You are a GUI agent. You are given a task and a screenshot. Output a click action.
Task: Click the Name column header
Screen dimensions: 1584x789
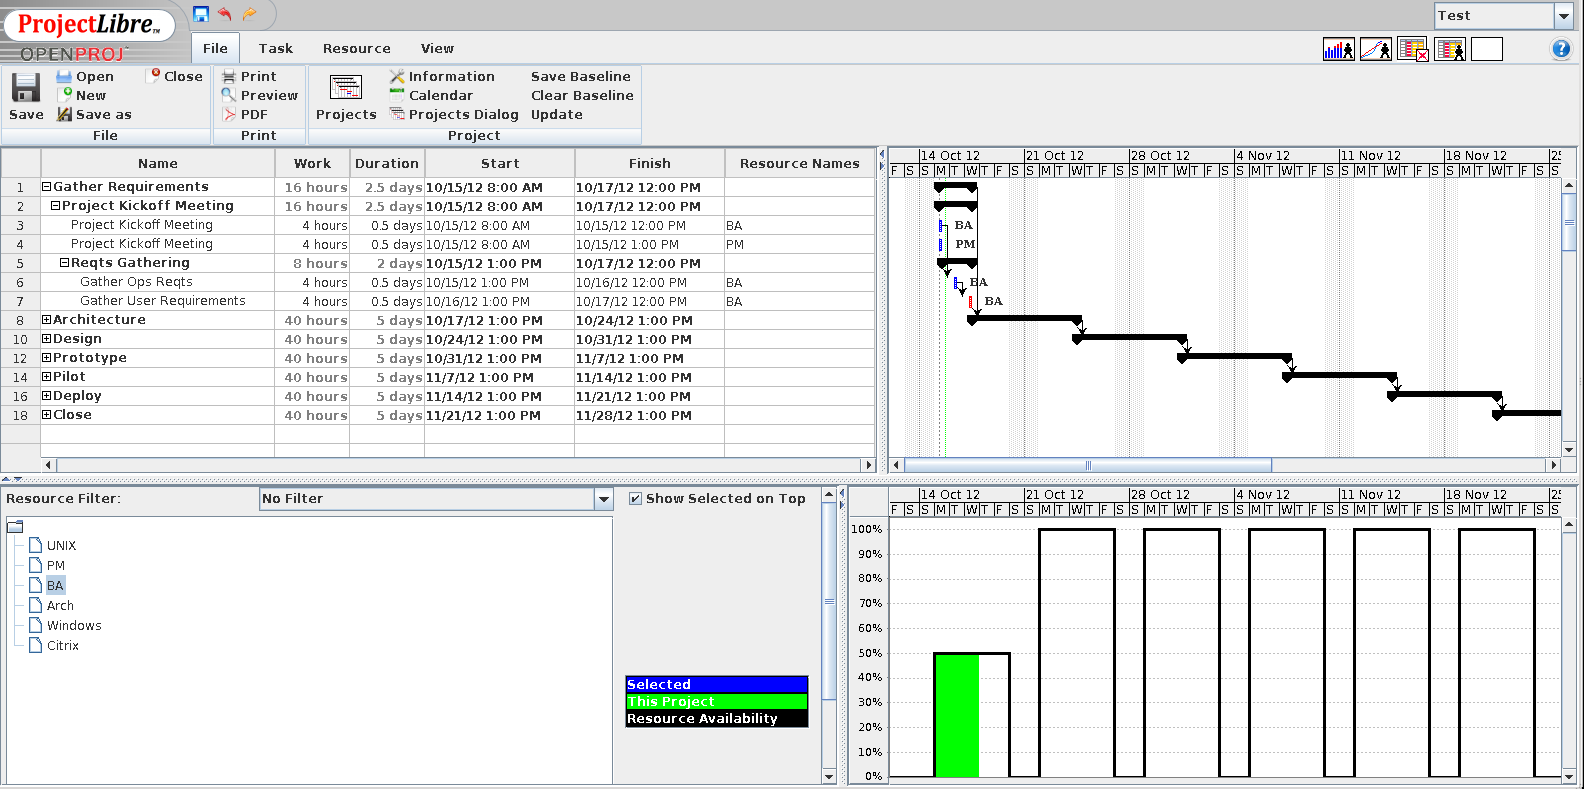tap(158, 163)
